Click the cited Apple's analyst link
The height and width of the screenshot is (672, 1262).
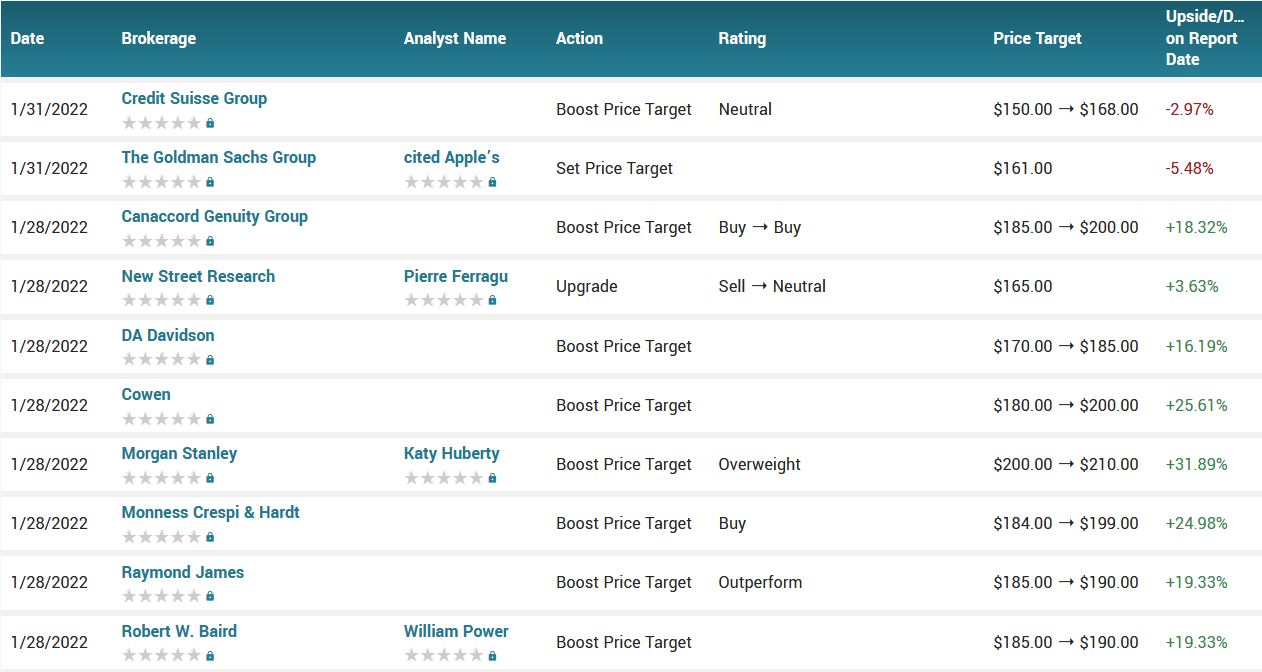click(451, 157)
